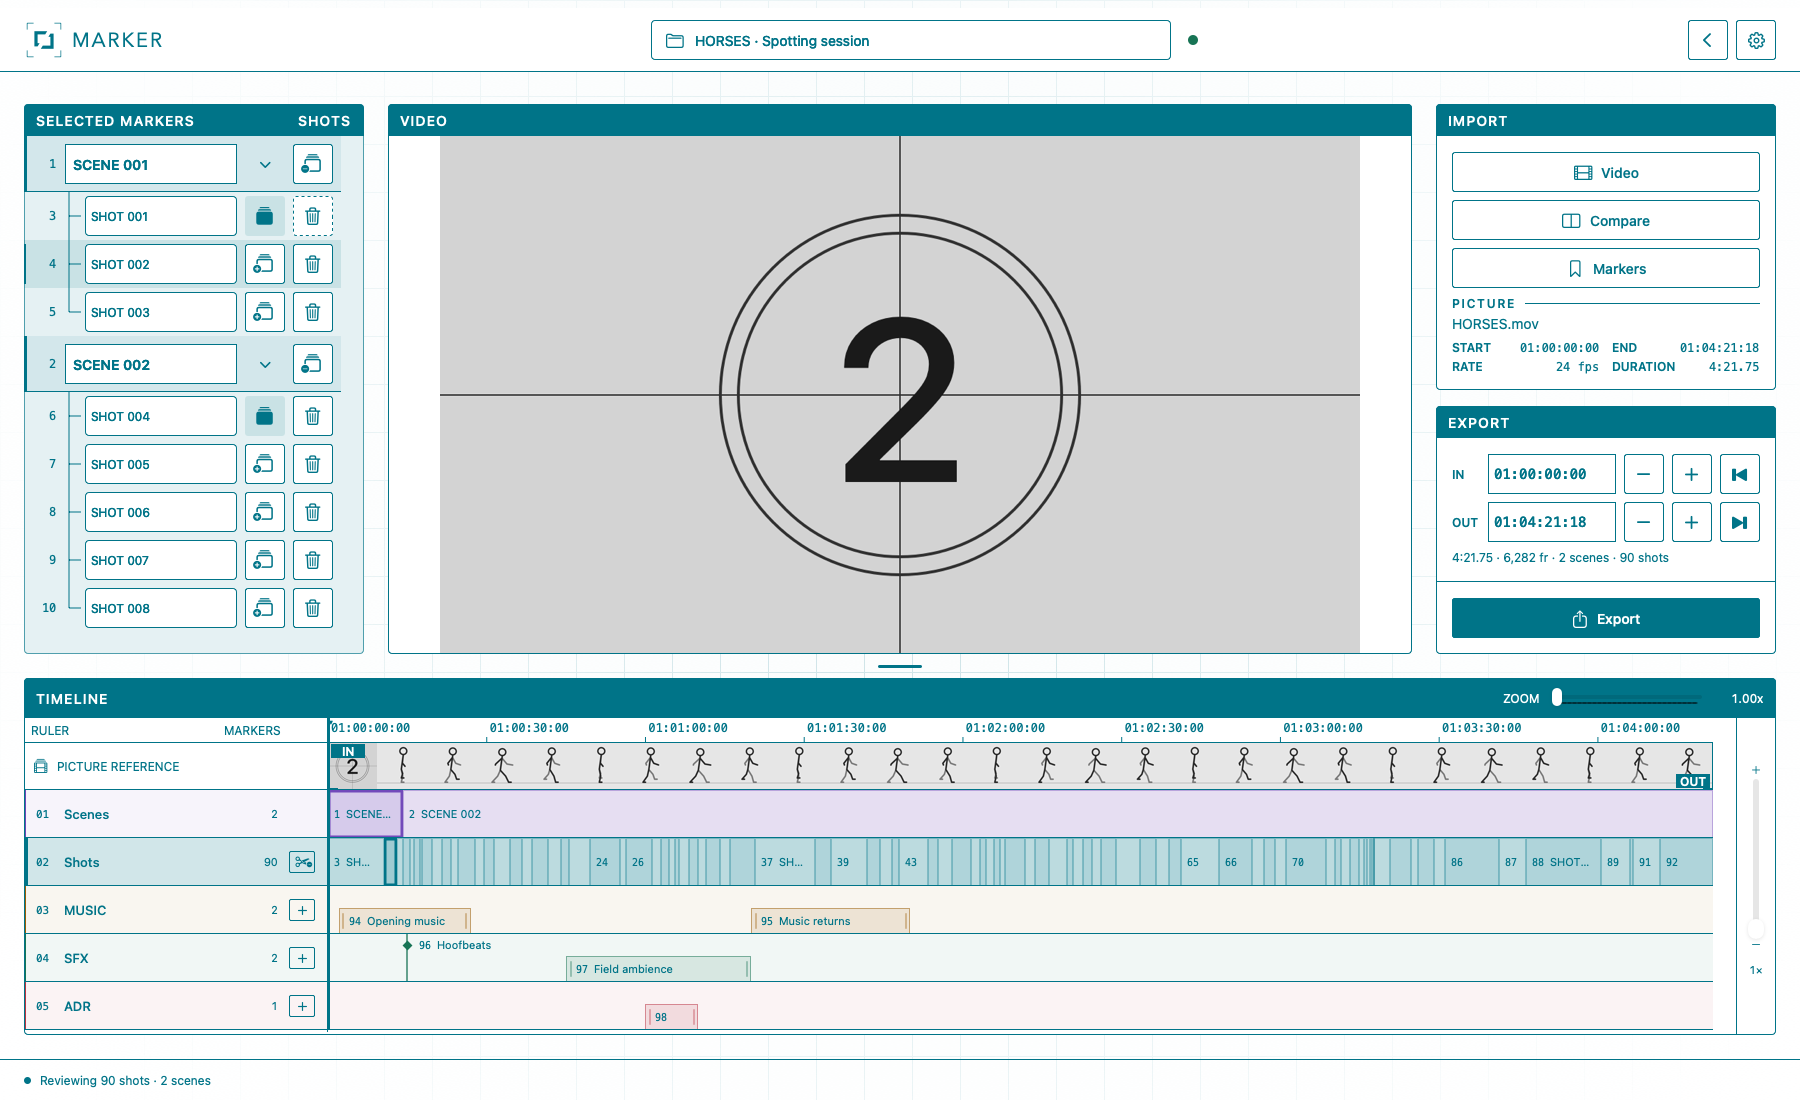Click the back chevron button in header
Screen dimensions: 1800x1100
tap(1708, 40)
